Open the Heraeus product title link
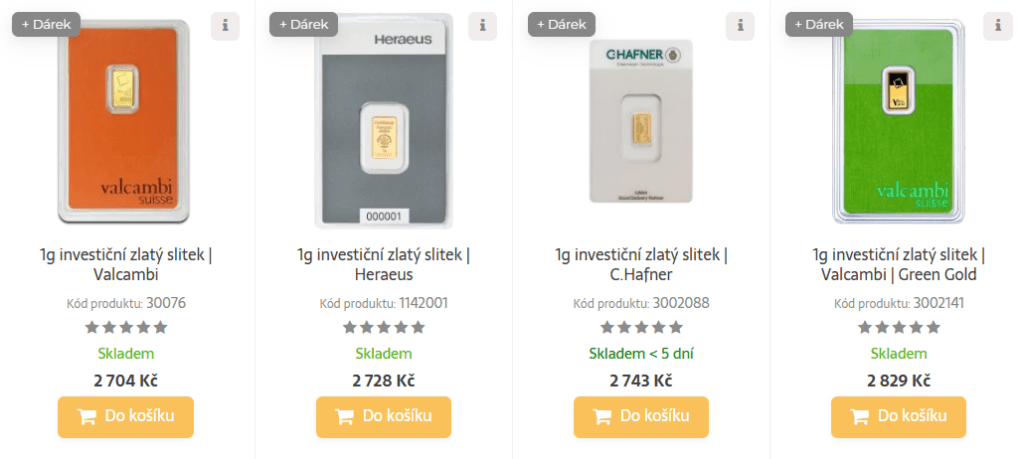The height and width of the screenshot is (459, 1024). tap(383, 264)
